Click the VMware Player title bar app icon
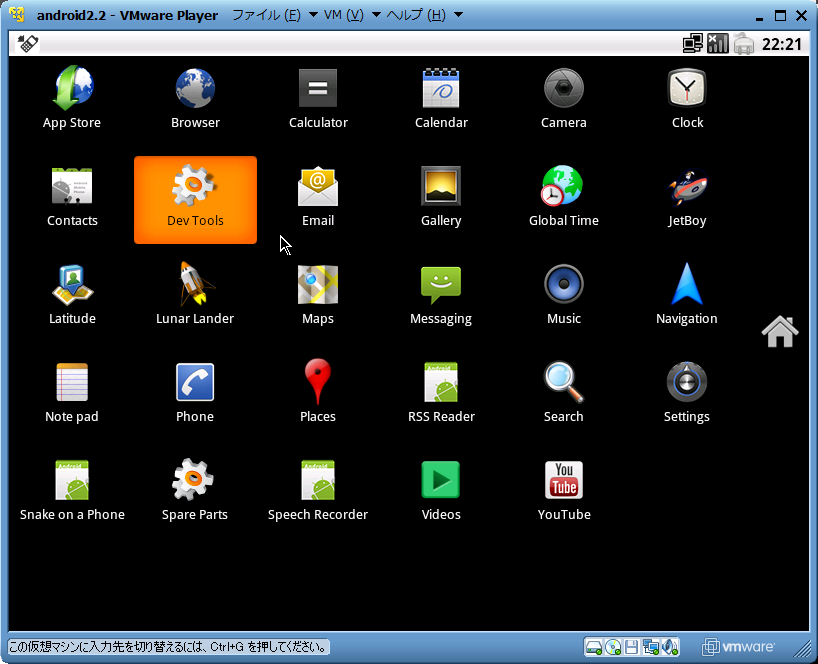The width and height of the screenshot is (818, 664). click(17, 15)
